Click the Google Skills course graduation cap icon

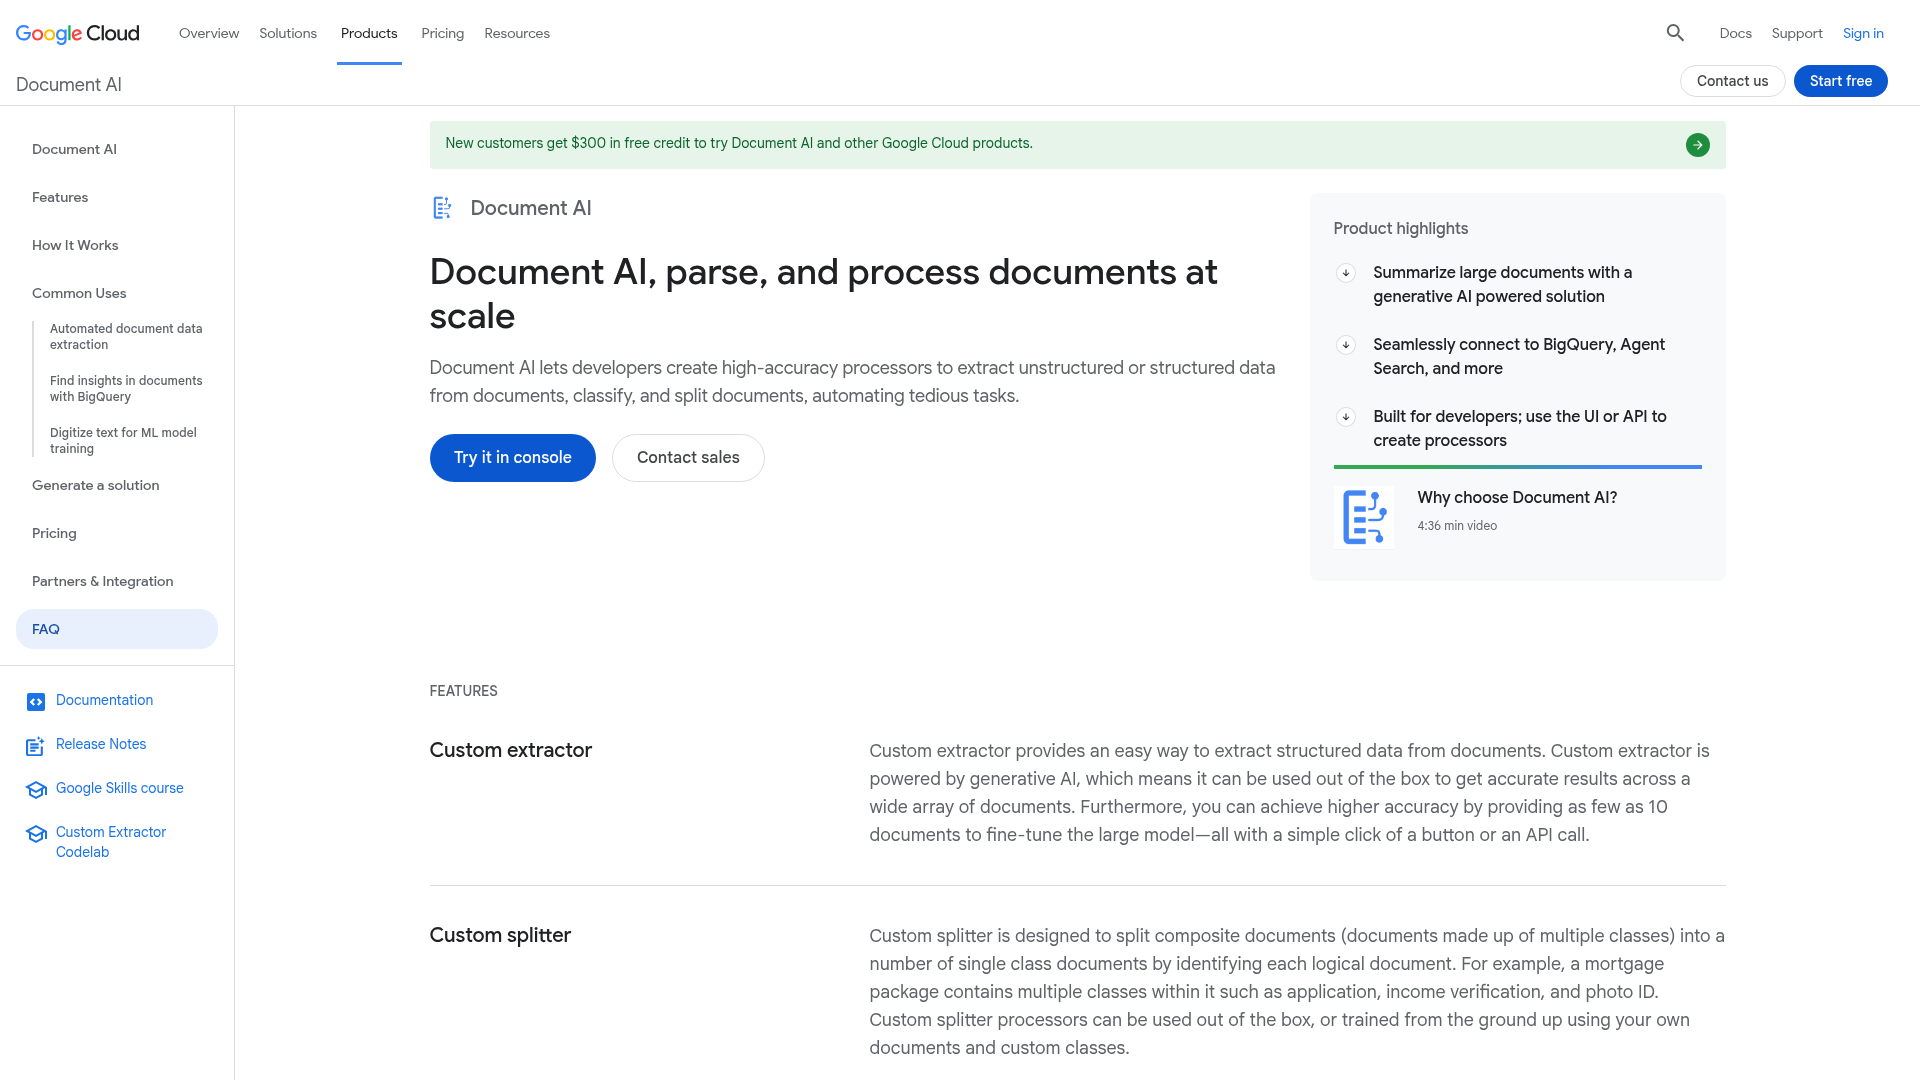point(36,790)
